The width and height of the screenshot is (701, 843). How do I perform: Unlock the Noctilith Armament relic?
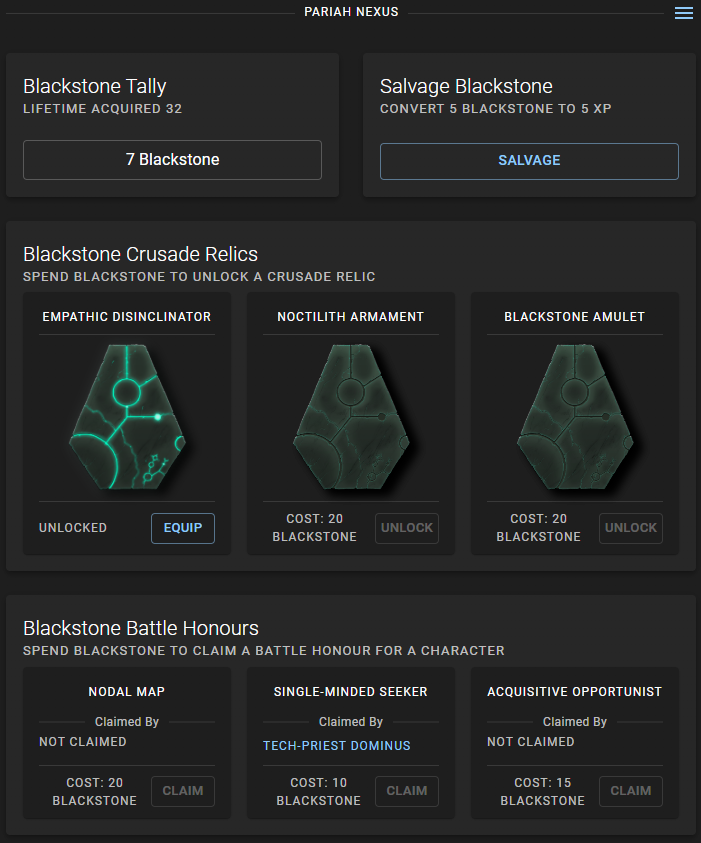pyautogui.click(x=407, y=528)
